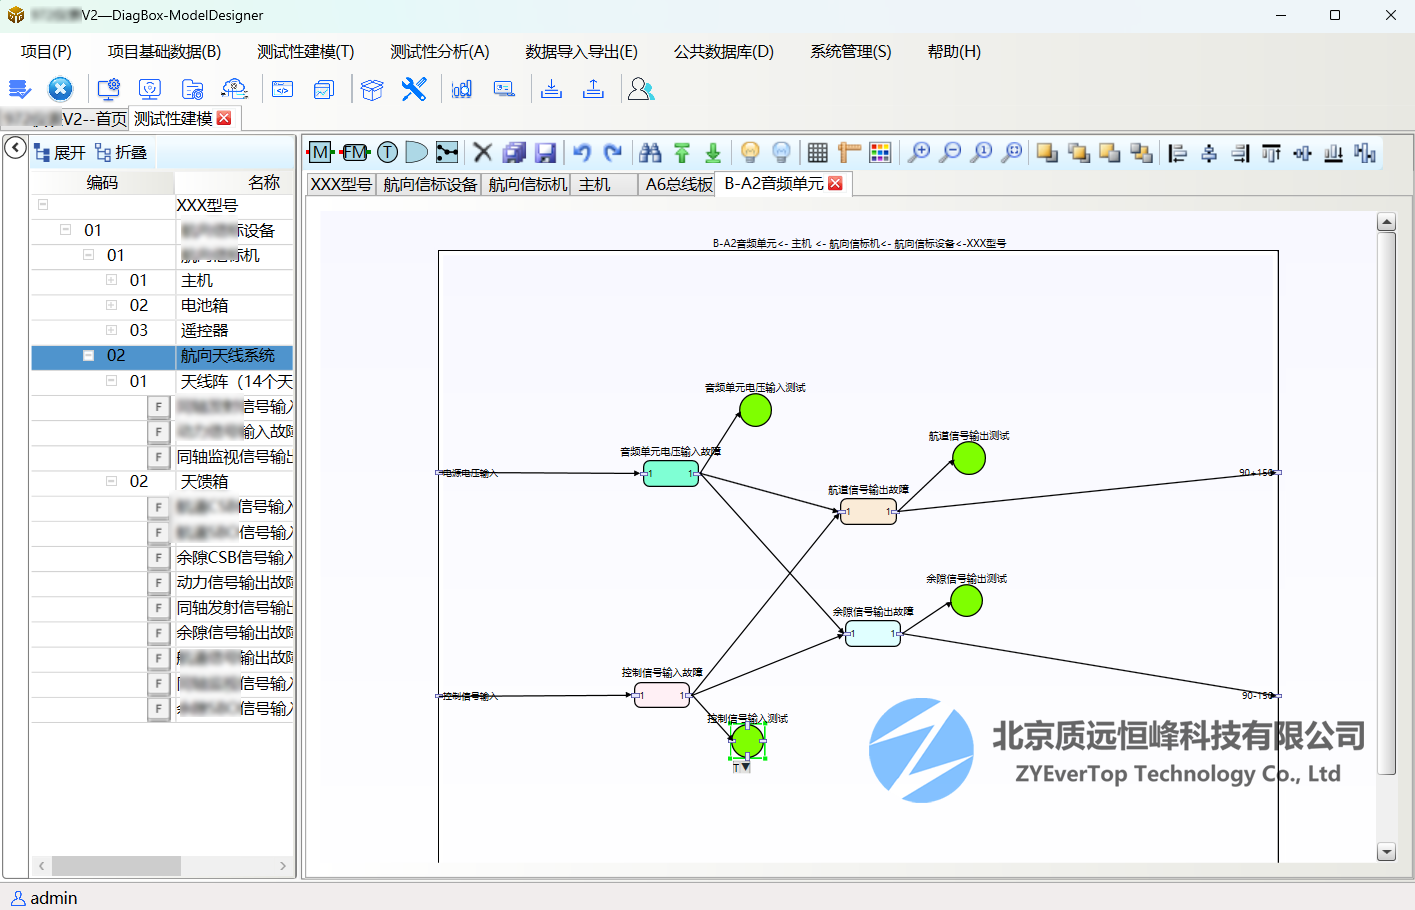Viewport: 1415px width, 910px height.
Task: Expand the 主机 tree node
Action: tap(111, 280)
